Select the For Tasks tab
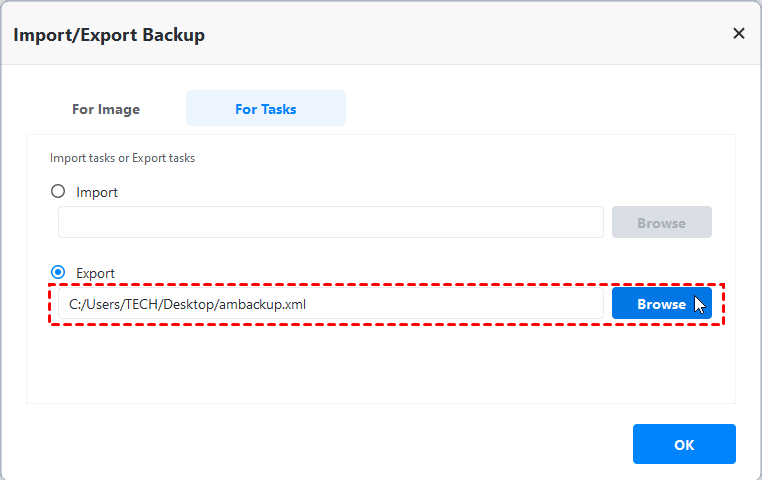The image size is (762, 480). (265, 109)
